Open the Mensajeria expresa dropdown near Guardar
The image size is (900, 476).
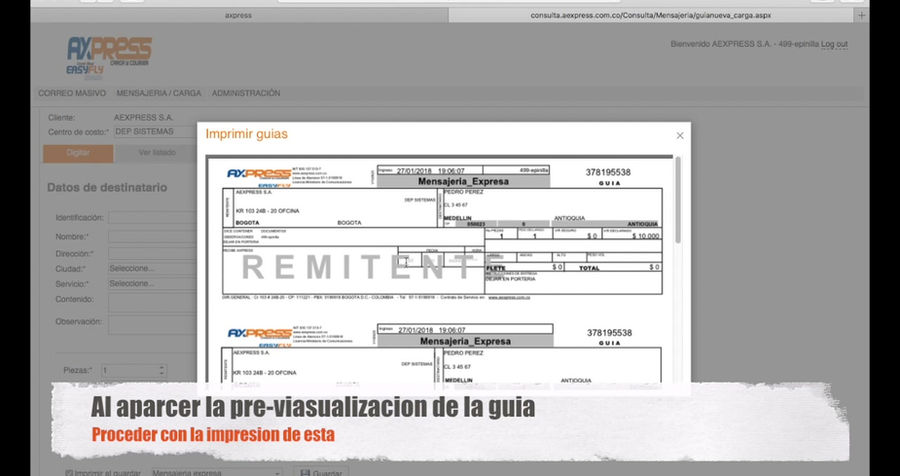coord(217,473)
